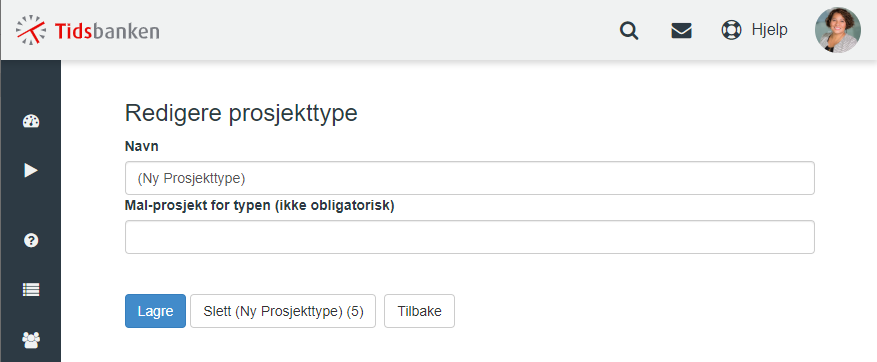Click the Redigere prosjekttype heading
This screenshot has width=877, height=362.
(x=241, y=113)
